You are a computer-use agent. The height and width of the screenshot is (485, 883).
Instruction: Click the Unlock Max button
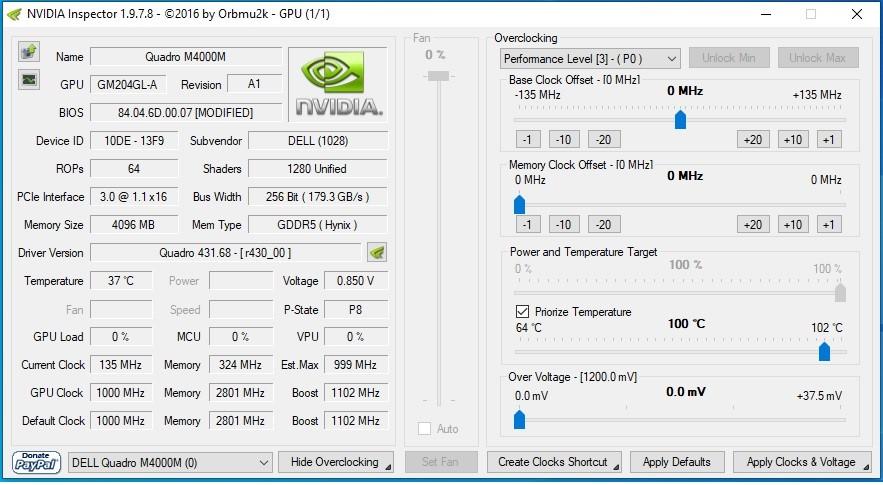tap(818, 58)
